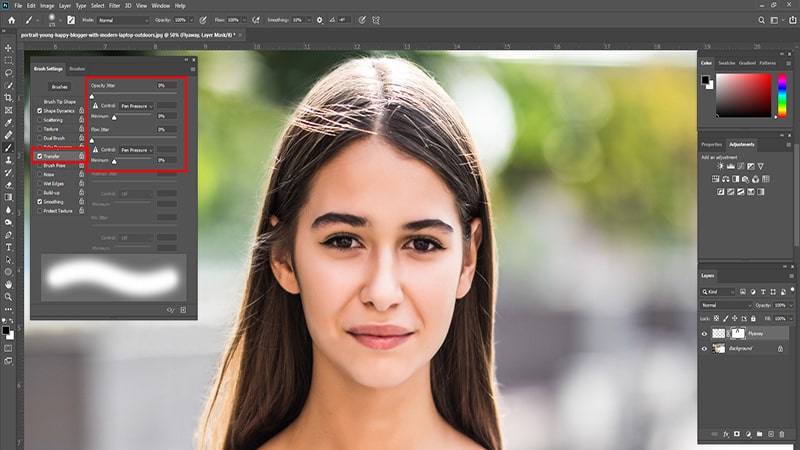Expand the Opacity dropdown in options bar
This screenshot has height=450, width=800.
191,20
